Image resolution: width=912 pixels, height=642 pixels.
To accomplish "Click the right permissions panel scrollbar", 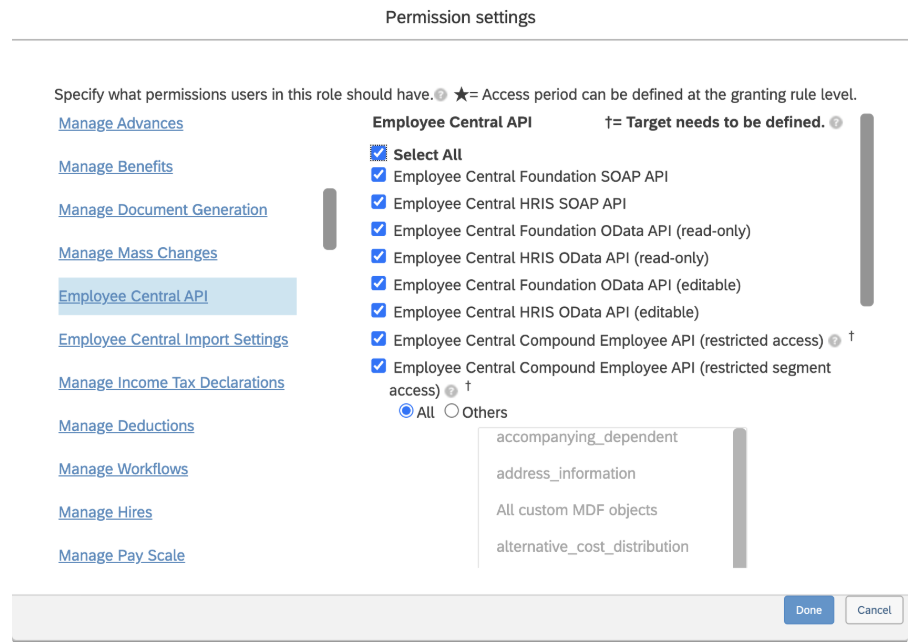I will click(x=866, y=209).
